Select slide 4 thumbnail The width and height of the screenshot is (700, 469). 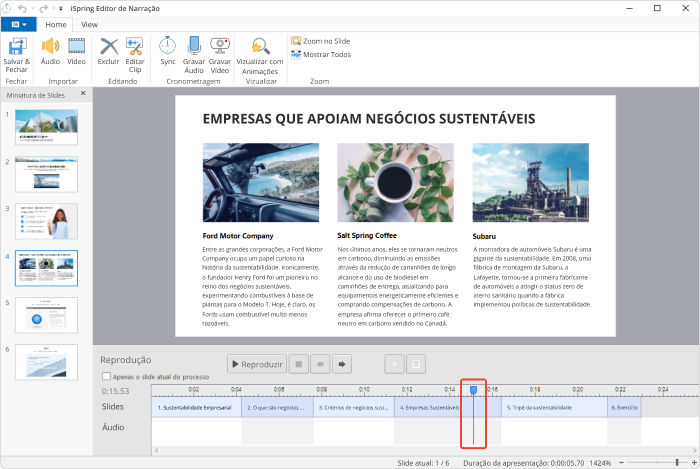click(x=46, y=268)
